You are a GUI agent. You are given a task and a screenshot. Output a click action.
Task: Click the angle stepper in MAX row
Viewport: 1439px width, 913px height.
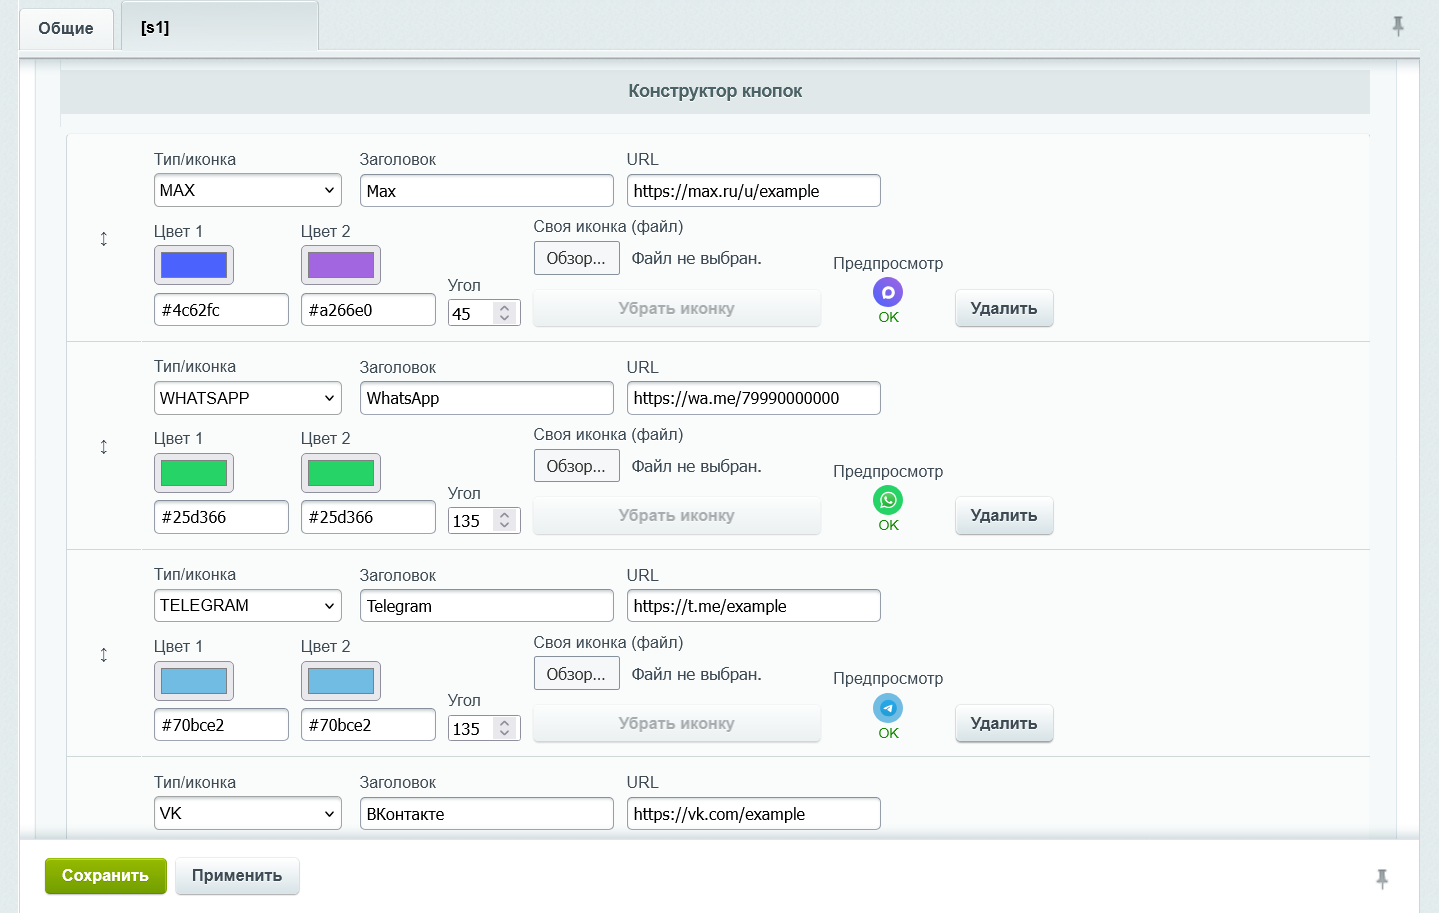tap(505, 313)
